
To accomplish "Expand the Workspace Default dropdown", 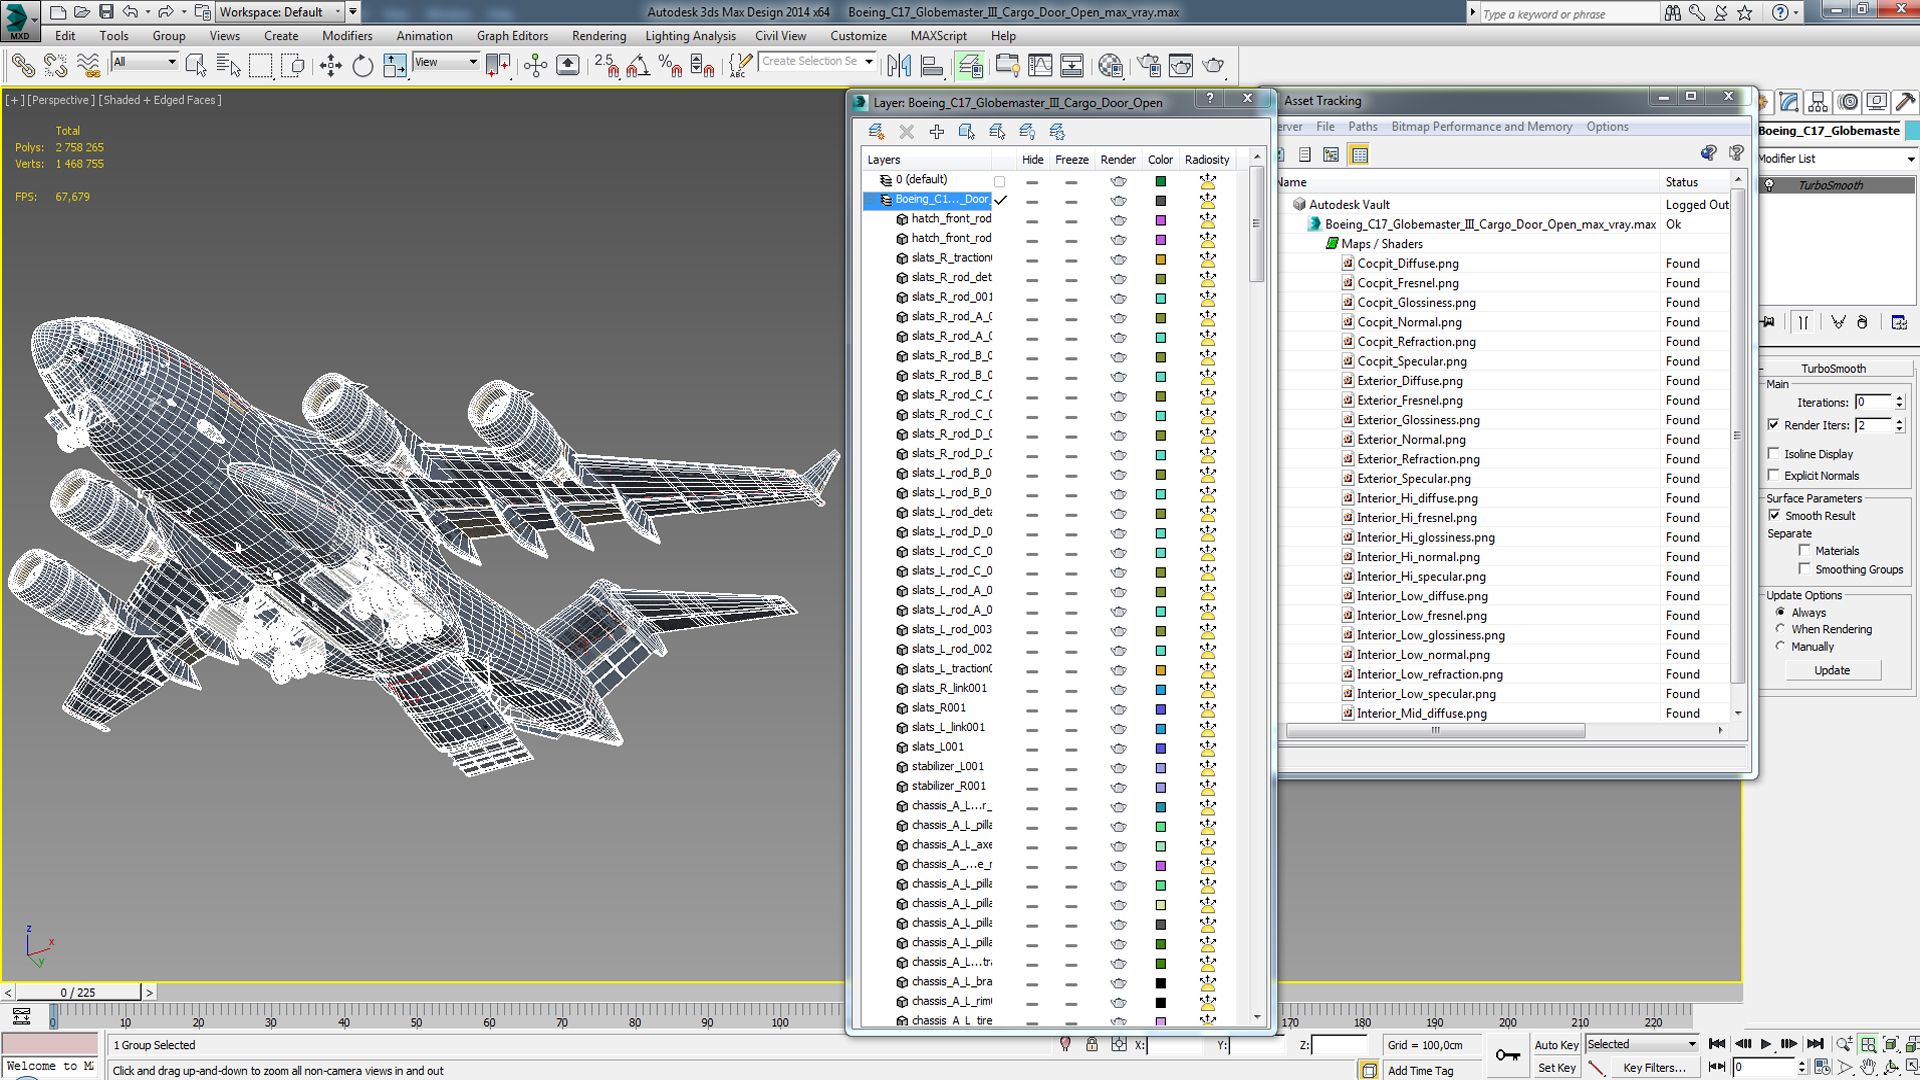I will (x=280, y=12).
